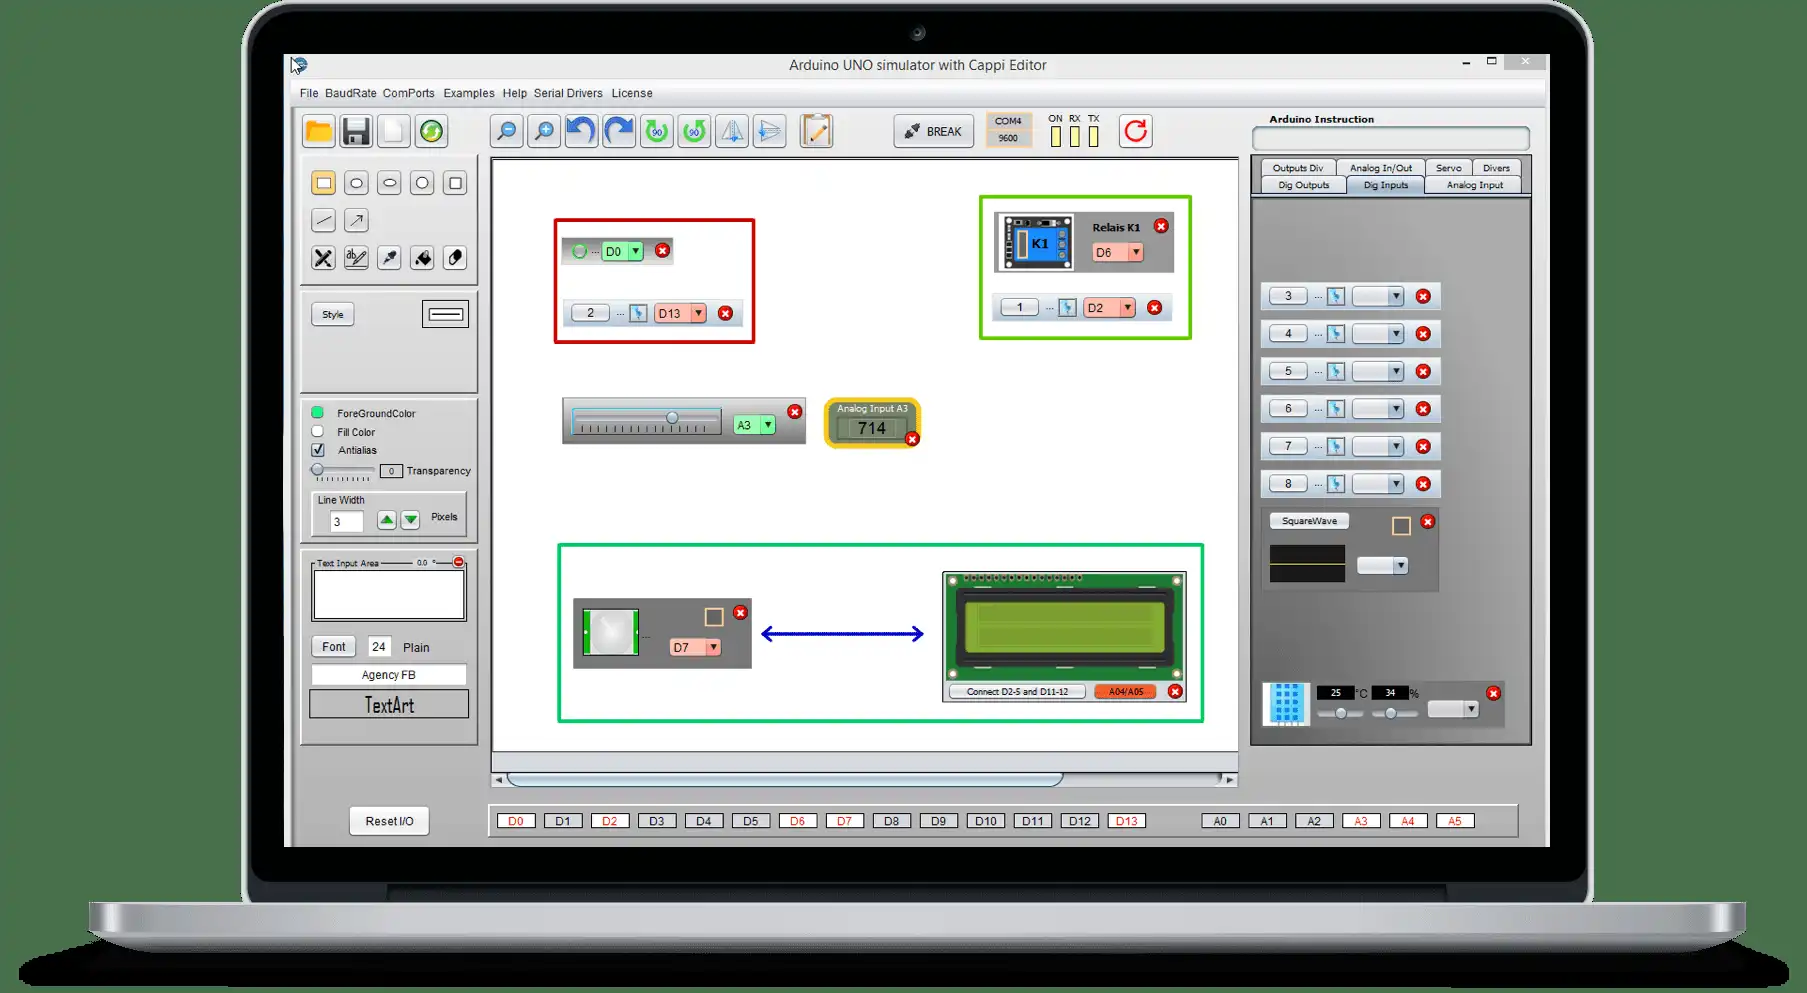Click the Font button
Screen dimensions: 1807x993
(334, 647)
